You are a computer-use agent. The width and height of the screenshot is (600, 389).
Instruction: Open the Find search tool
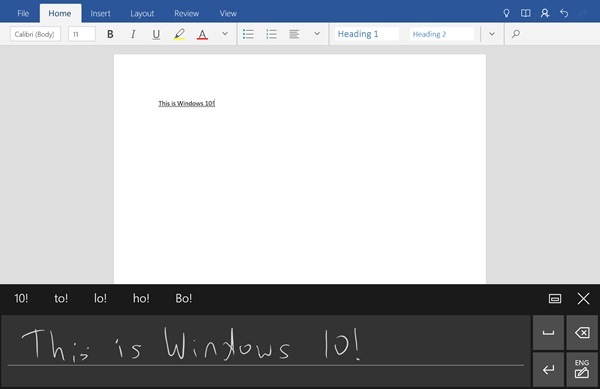[x=515, y=34]
